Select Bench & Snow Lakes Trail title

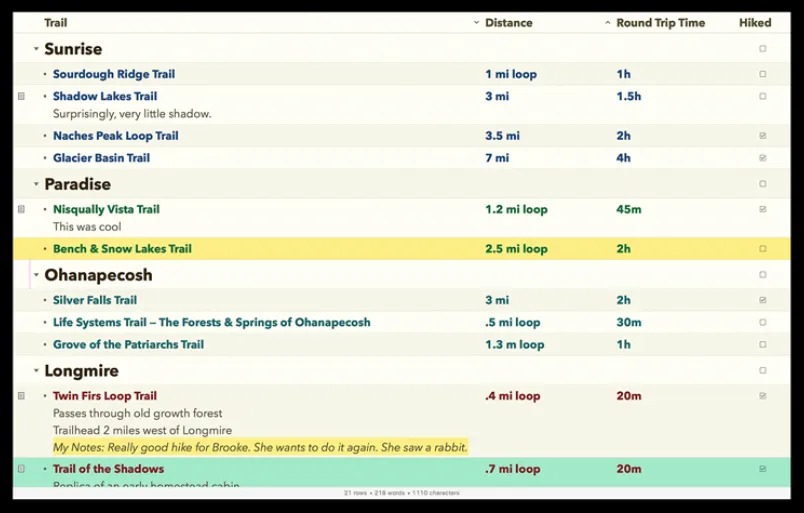[122, 248]
